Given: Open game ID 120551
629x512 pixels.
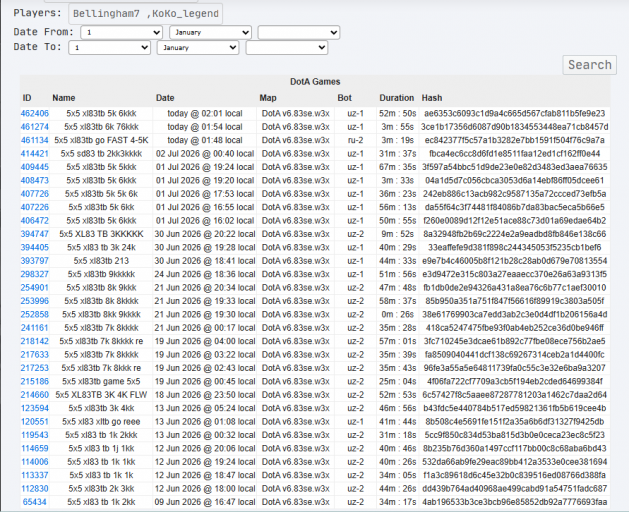Looking at the screenshot, I should (34, 422).
